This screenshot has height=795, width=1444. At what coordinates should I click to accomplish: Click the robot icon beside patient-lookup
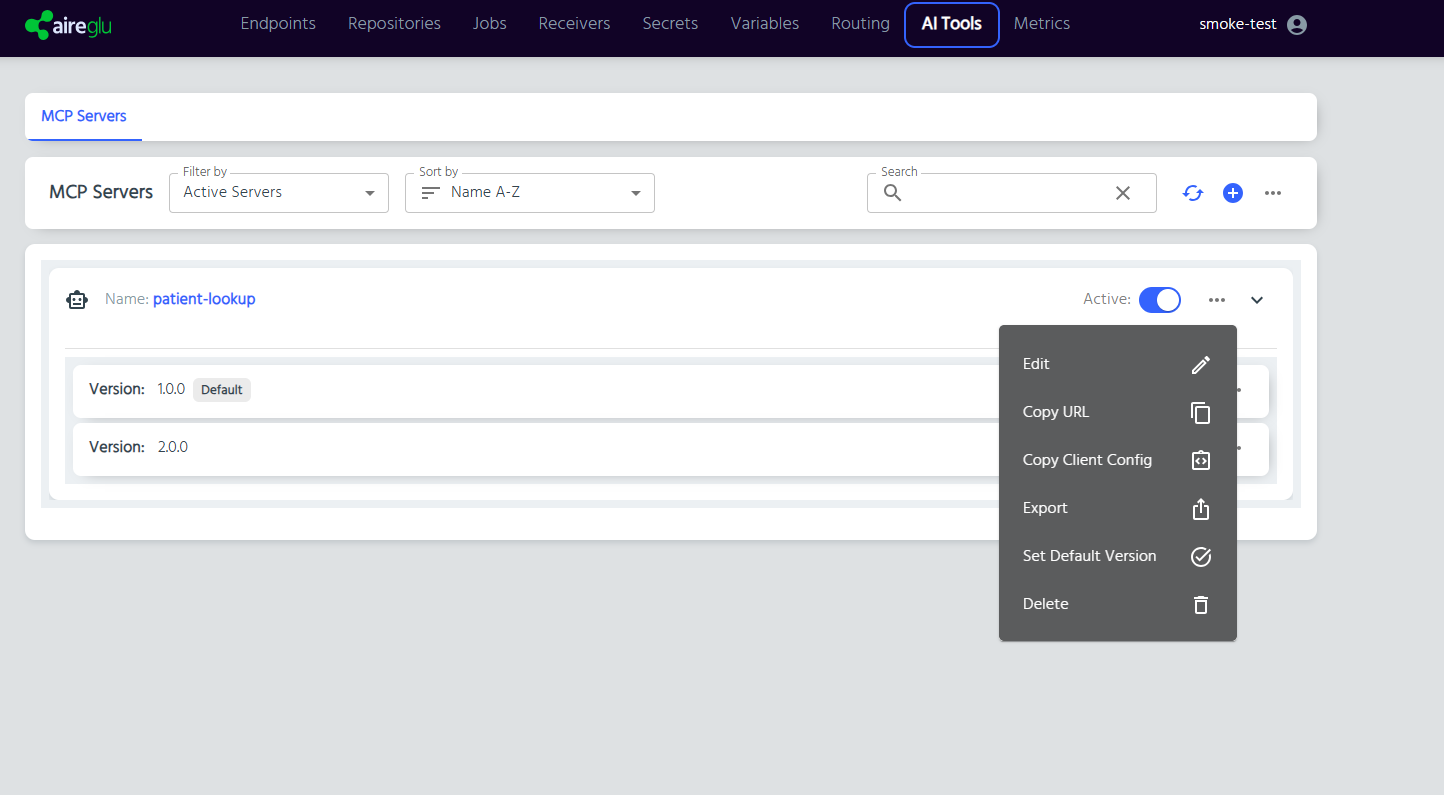click(x=77, y=300)
